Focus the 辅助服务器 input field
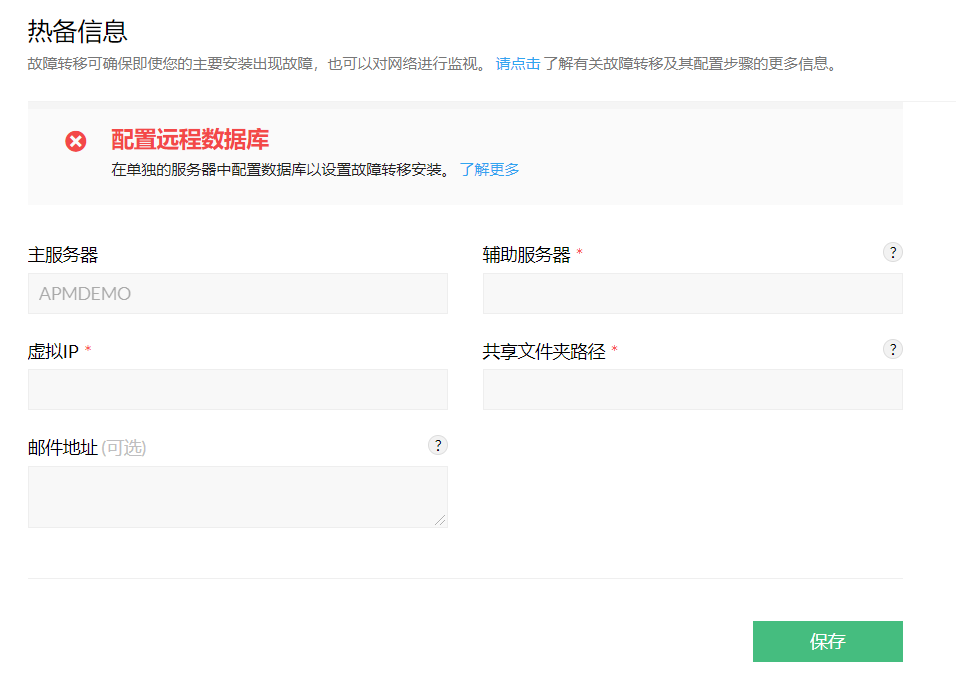 [692, 294]
